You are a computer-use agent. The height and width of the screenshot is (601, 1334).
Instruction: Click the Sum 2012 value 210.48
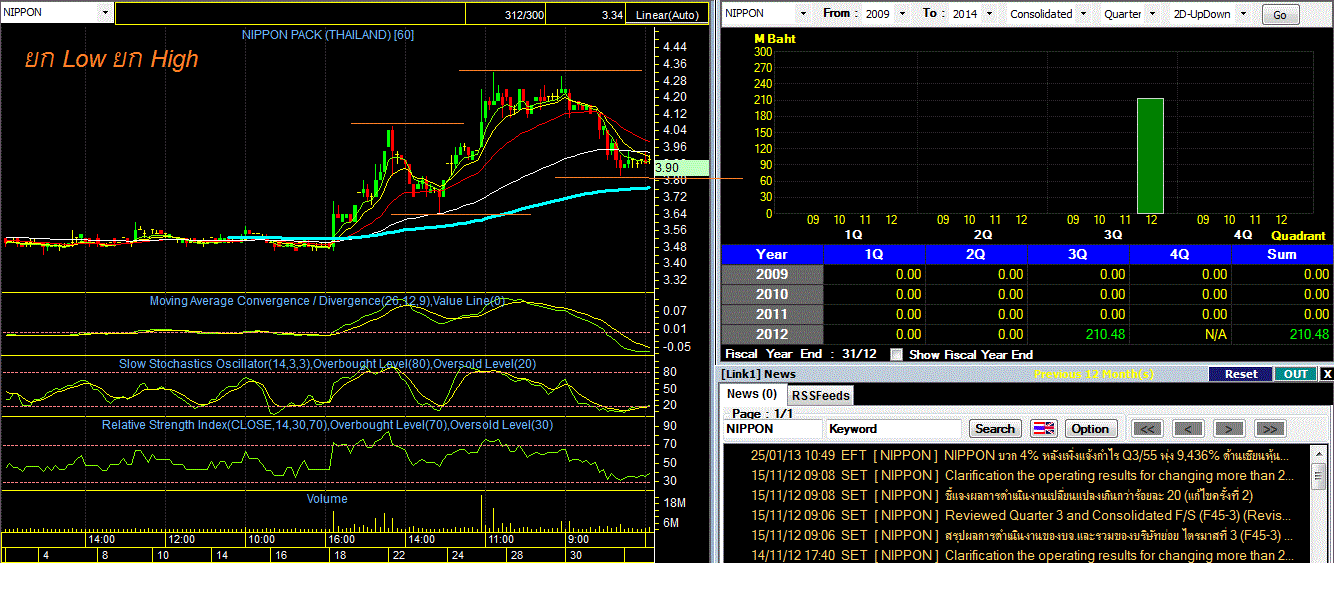click(1308, 334)
